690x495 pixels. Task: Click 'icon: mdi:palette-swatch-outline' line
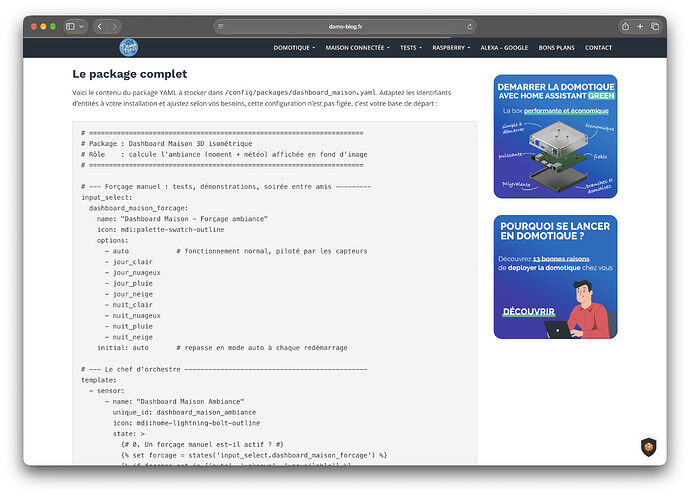click(161, 230)
